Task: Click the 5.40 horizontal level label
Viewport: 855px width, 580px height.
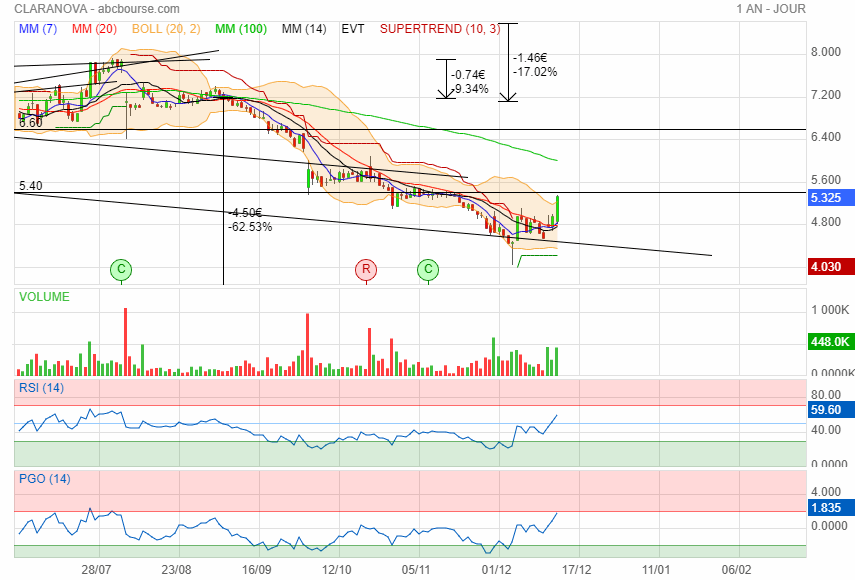Action: [x=31, y=186]
